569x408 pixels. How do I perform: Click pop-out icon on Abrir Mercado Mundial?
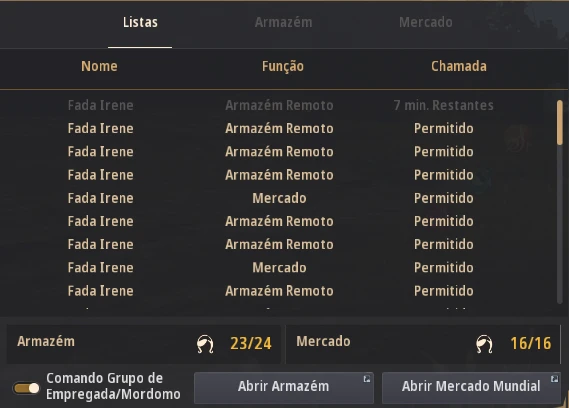(554, 379)
